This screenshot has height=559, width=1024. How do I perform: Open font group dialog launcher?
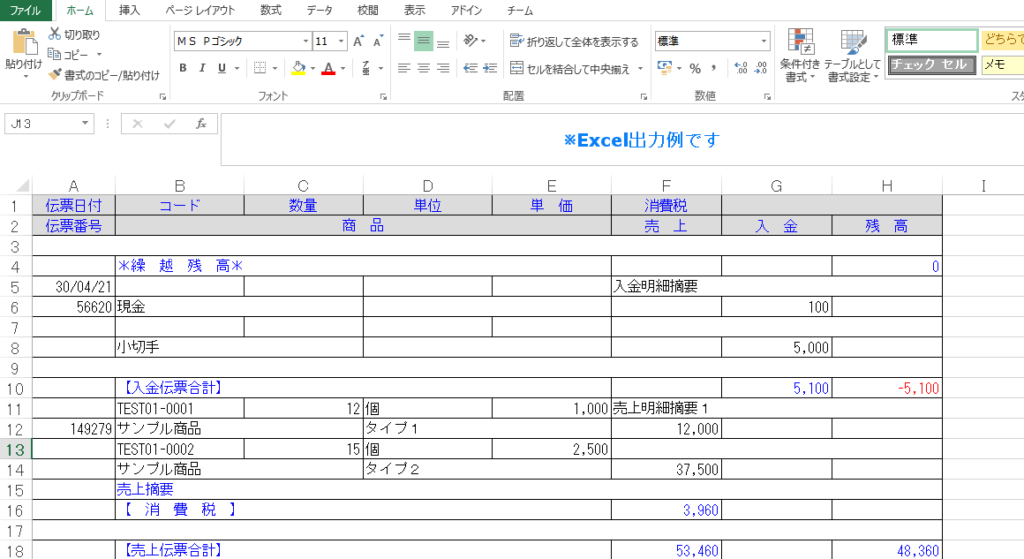383,97
